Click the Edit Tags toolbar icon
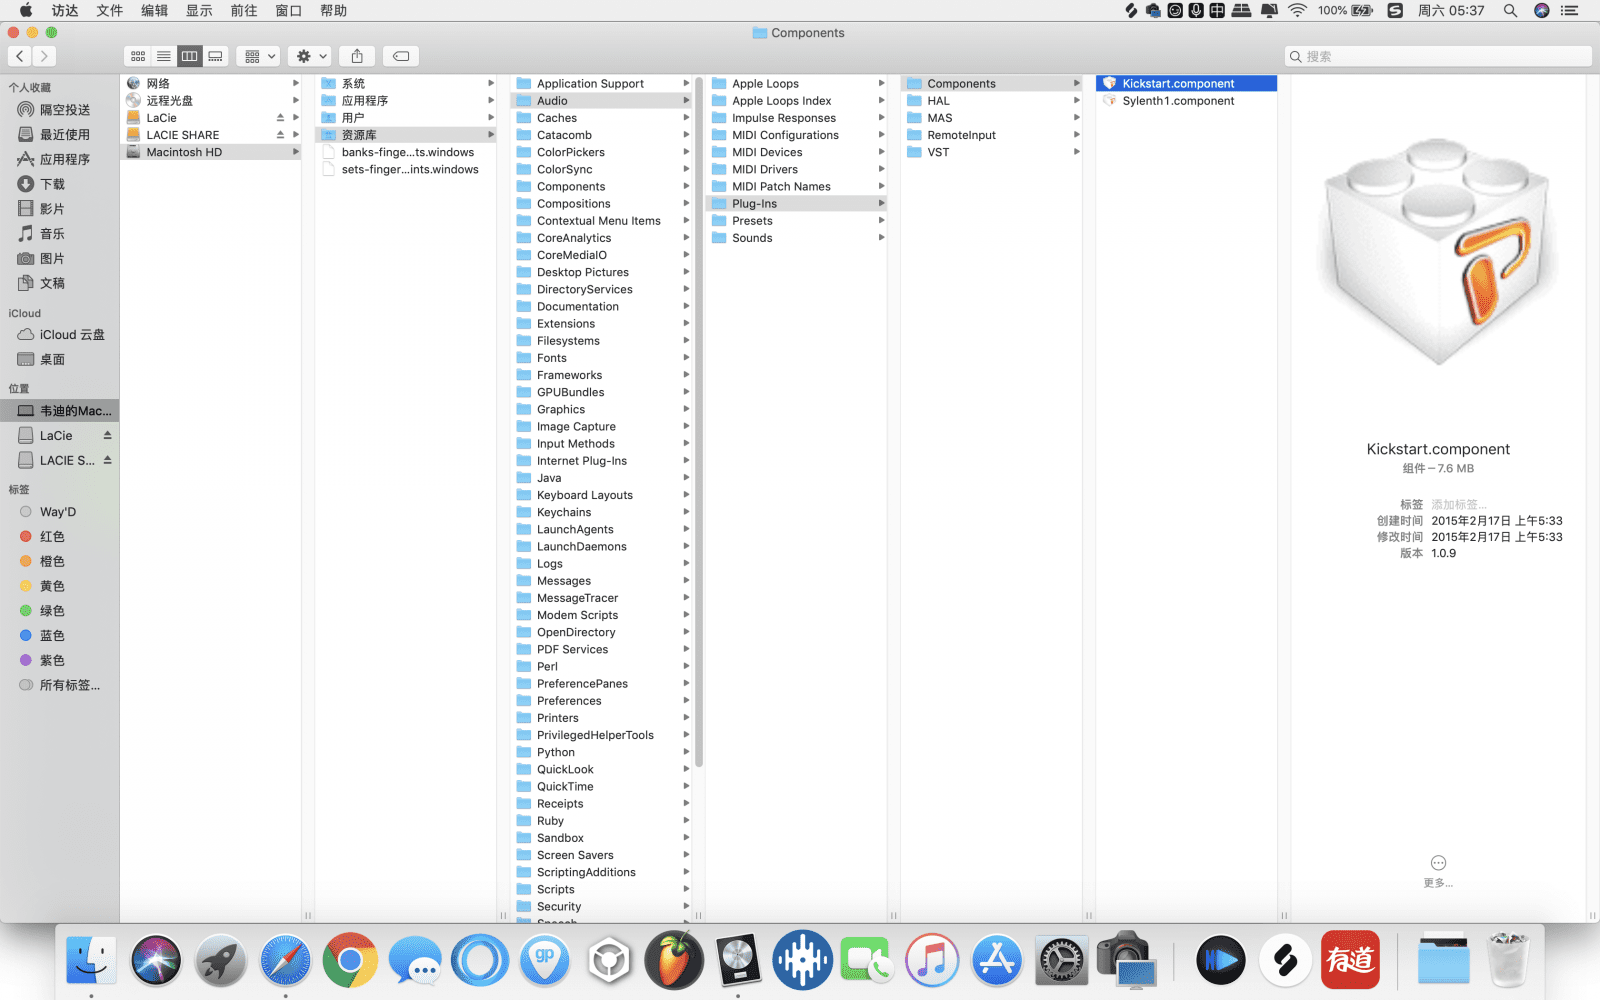 pos(401,56)
